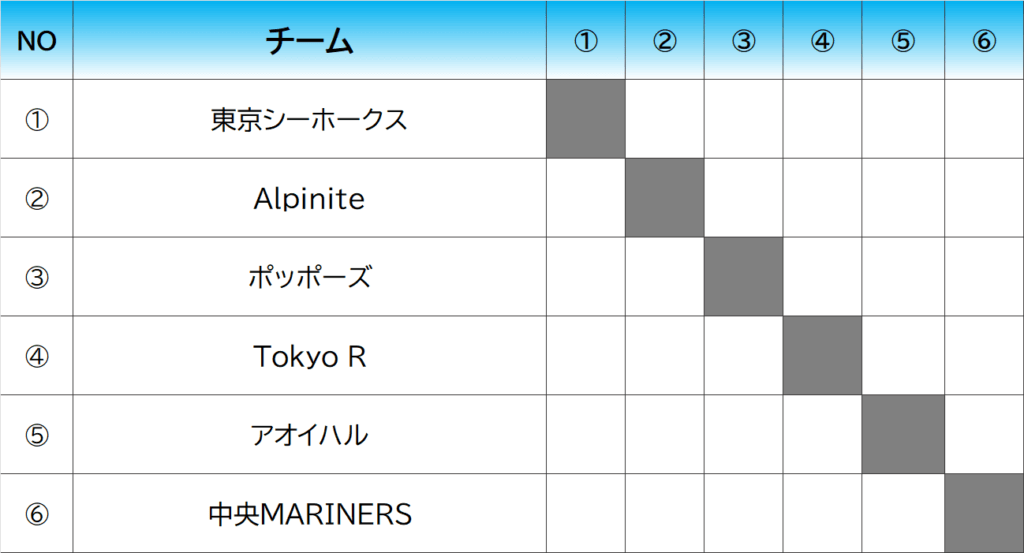Select the gray cell in Tokyo R row
1024x553 pixels.
pos(822,357)
